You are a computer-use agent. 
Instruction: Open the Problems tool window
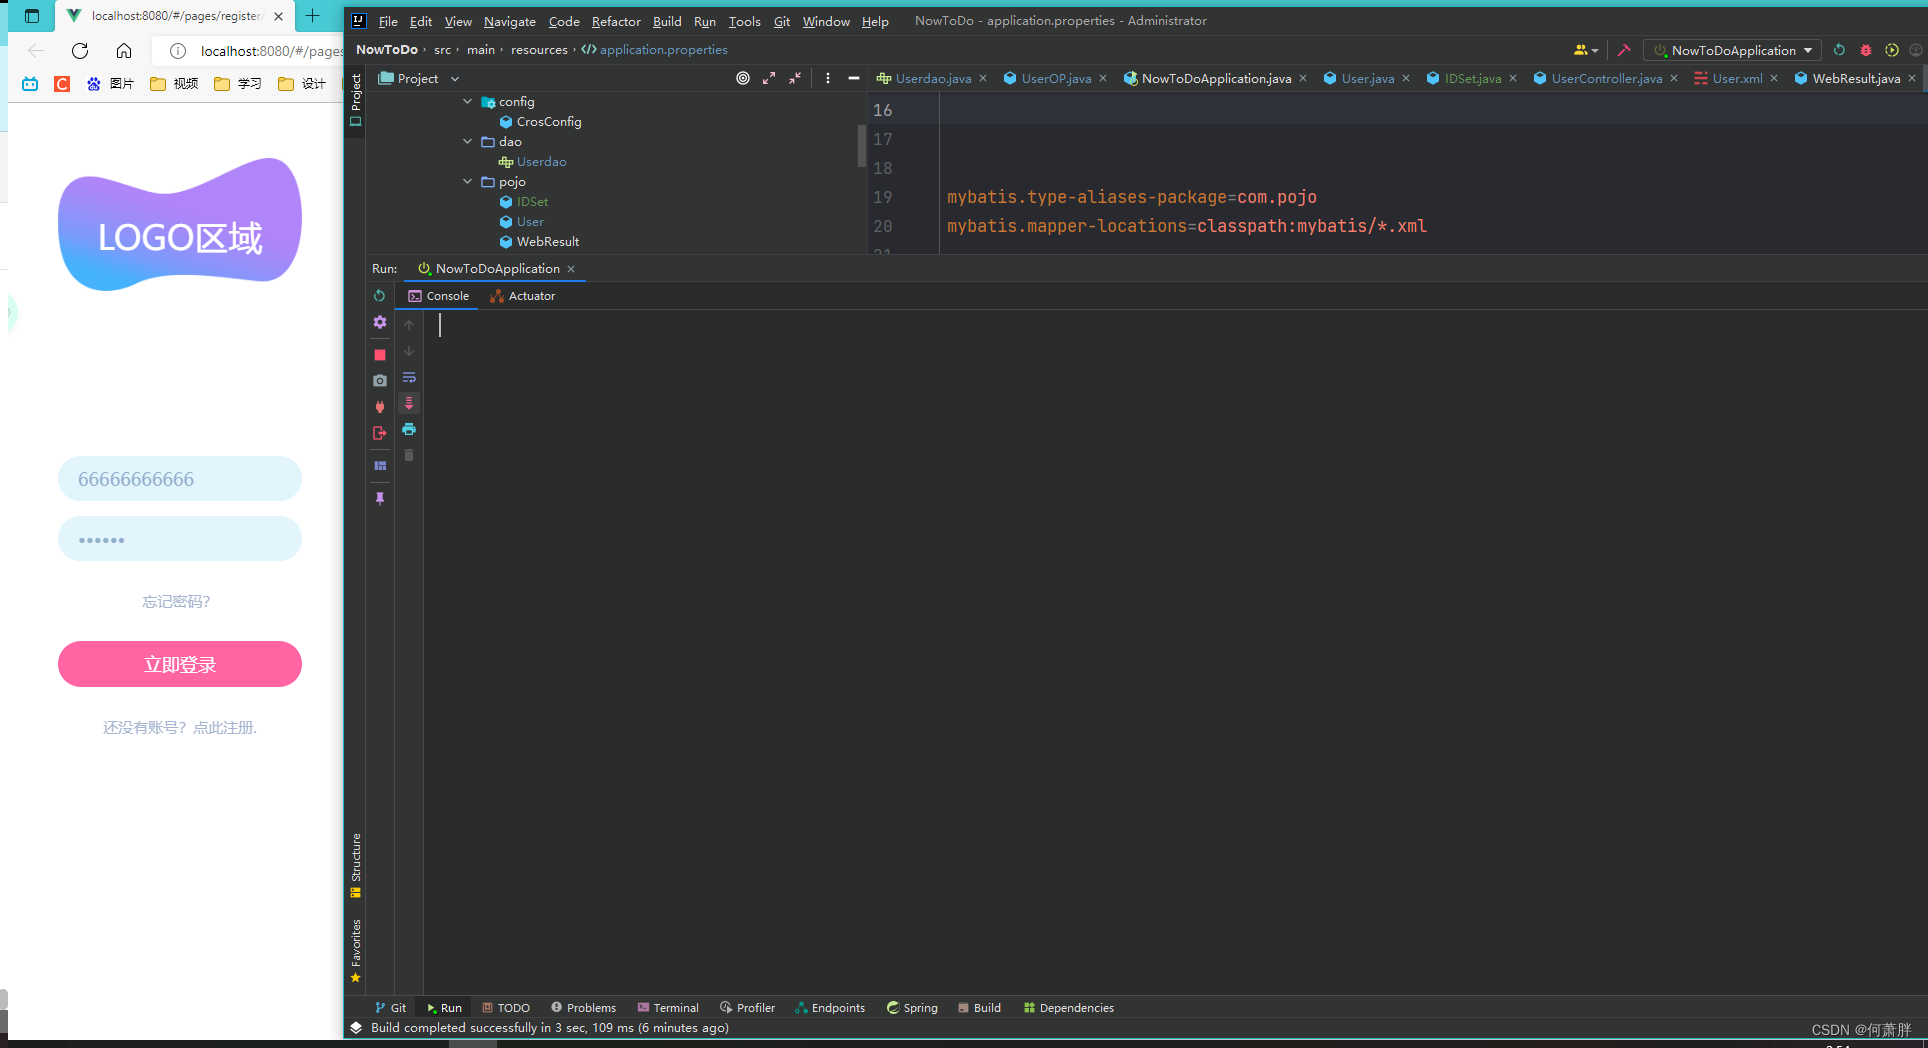coord(583,1008)
